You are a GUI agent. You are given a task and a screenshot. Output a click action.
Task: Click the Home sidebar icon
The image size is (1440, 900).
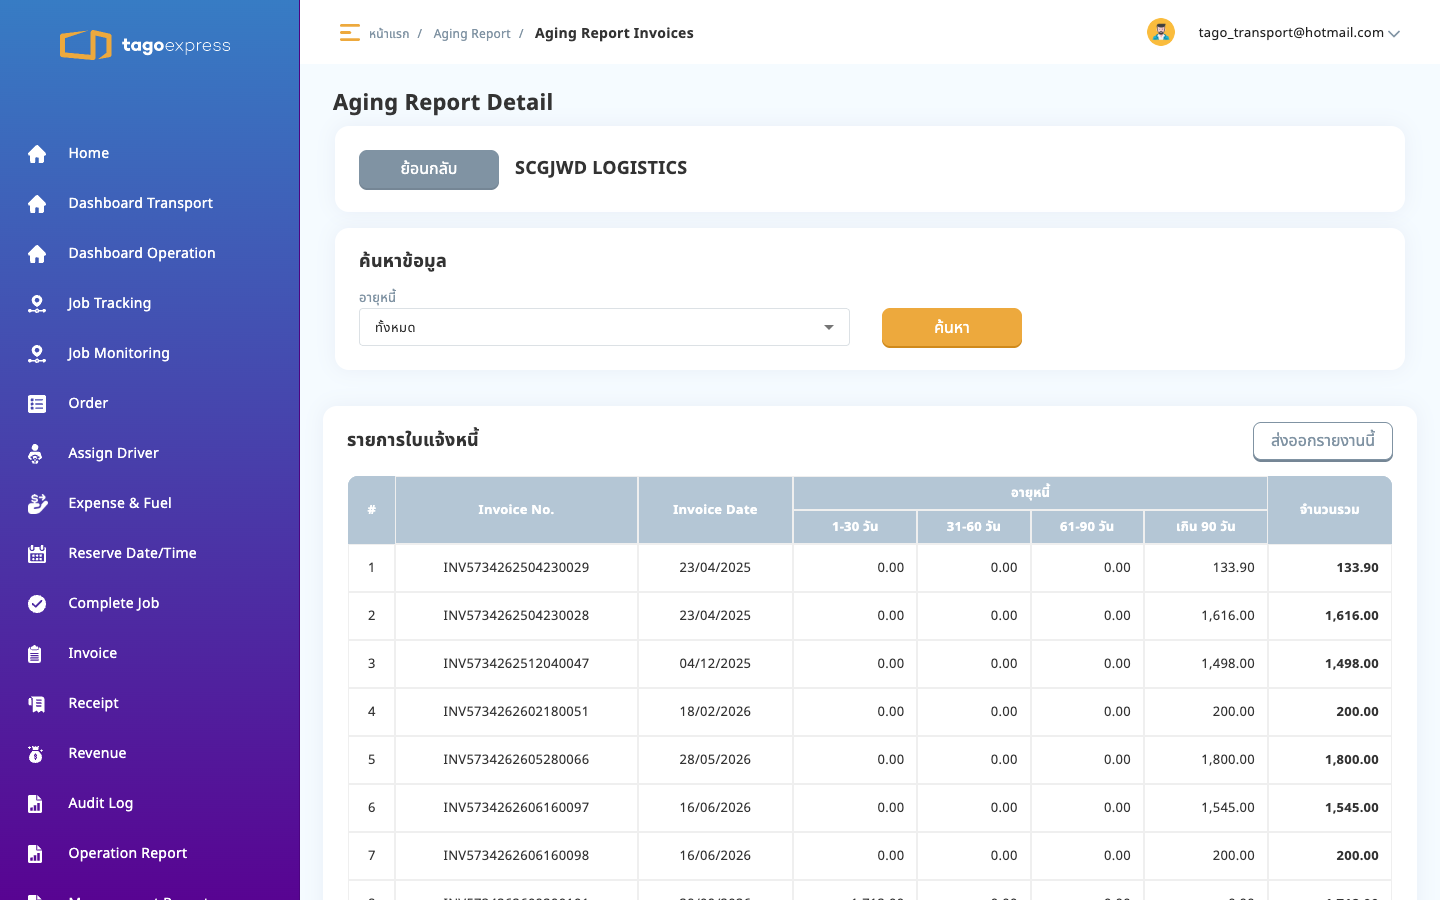pyautogui.click(x=37, y=154)
